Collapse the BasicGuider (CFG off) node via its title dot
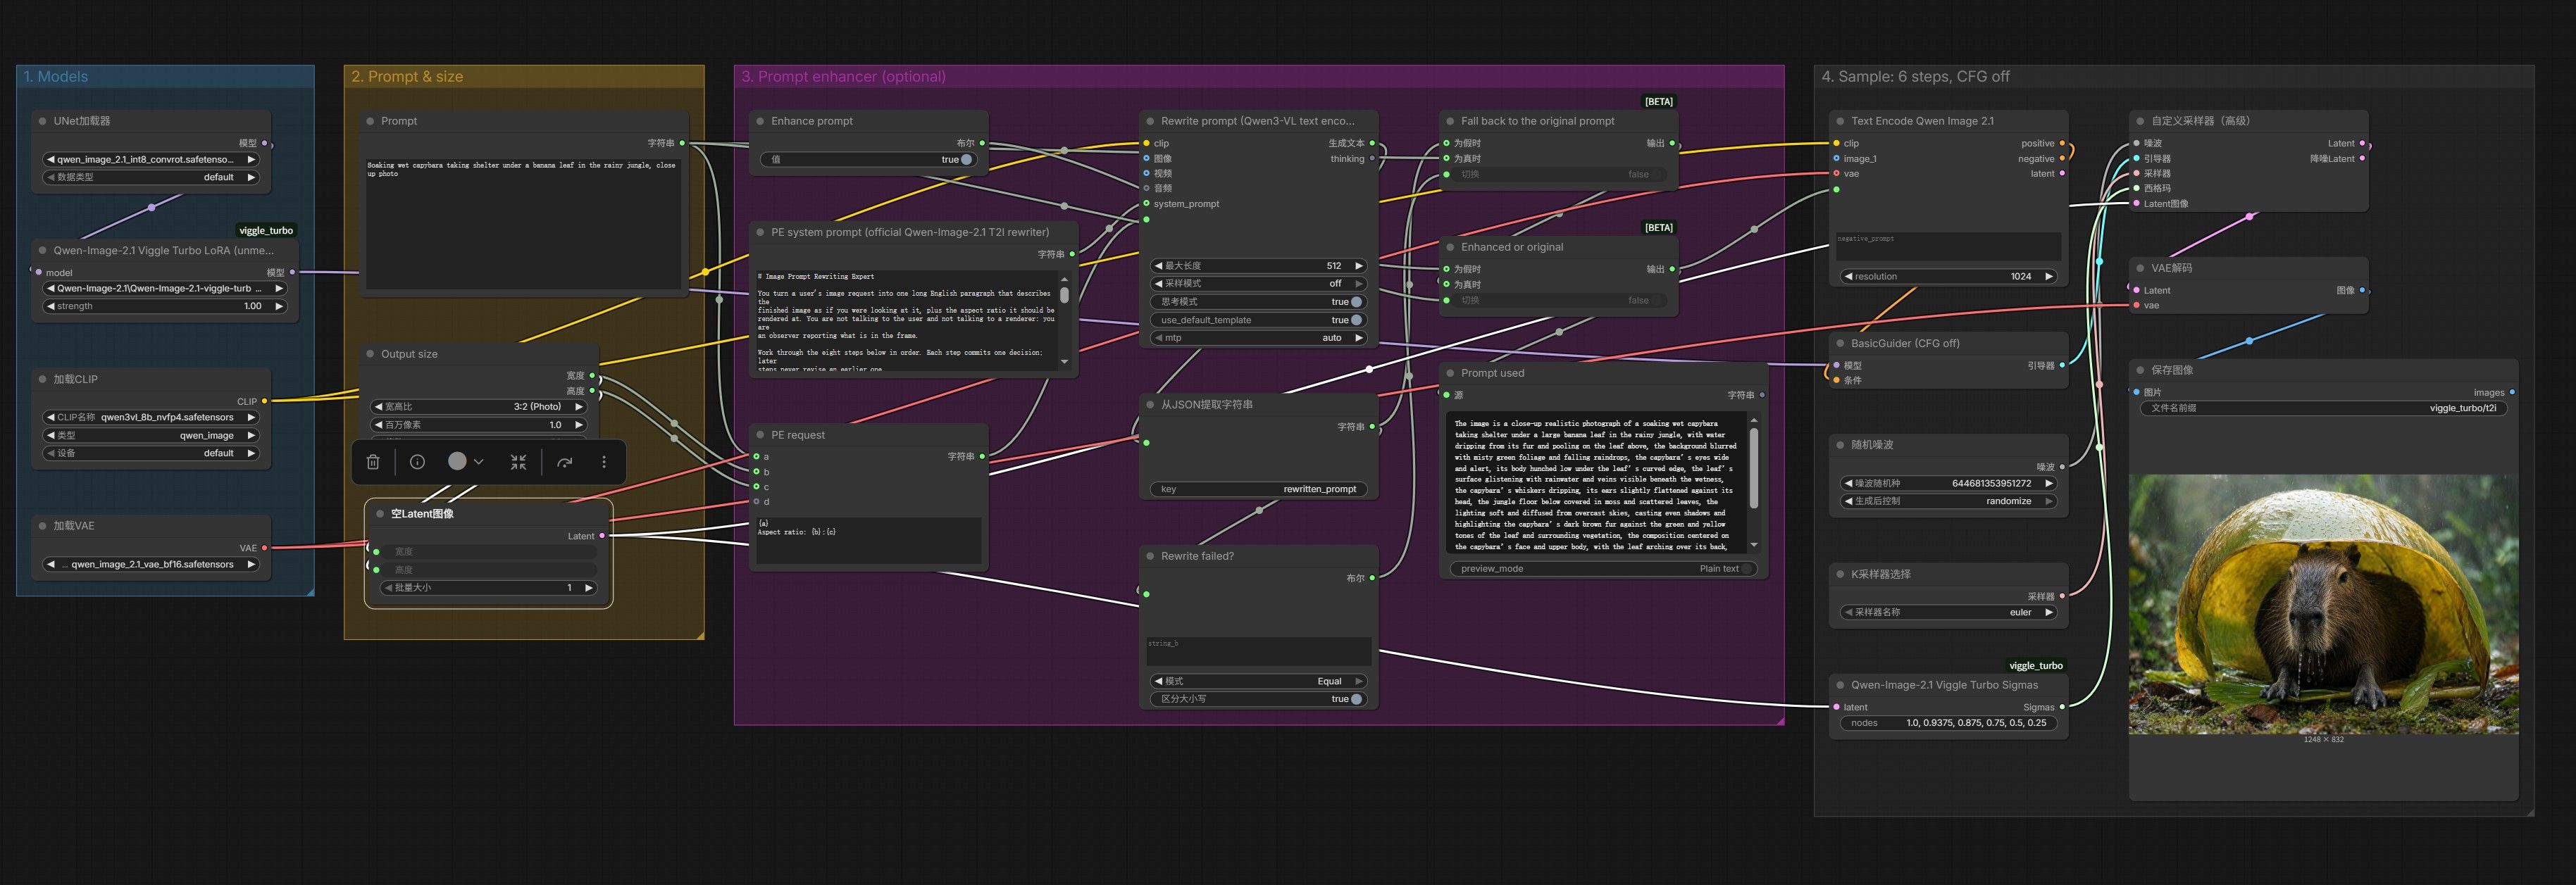The height and width of the screenshot is (885, 2576). coord(1840,343)
